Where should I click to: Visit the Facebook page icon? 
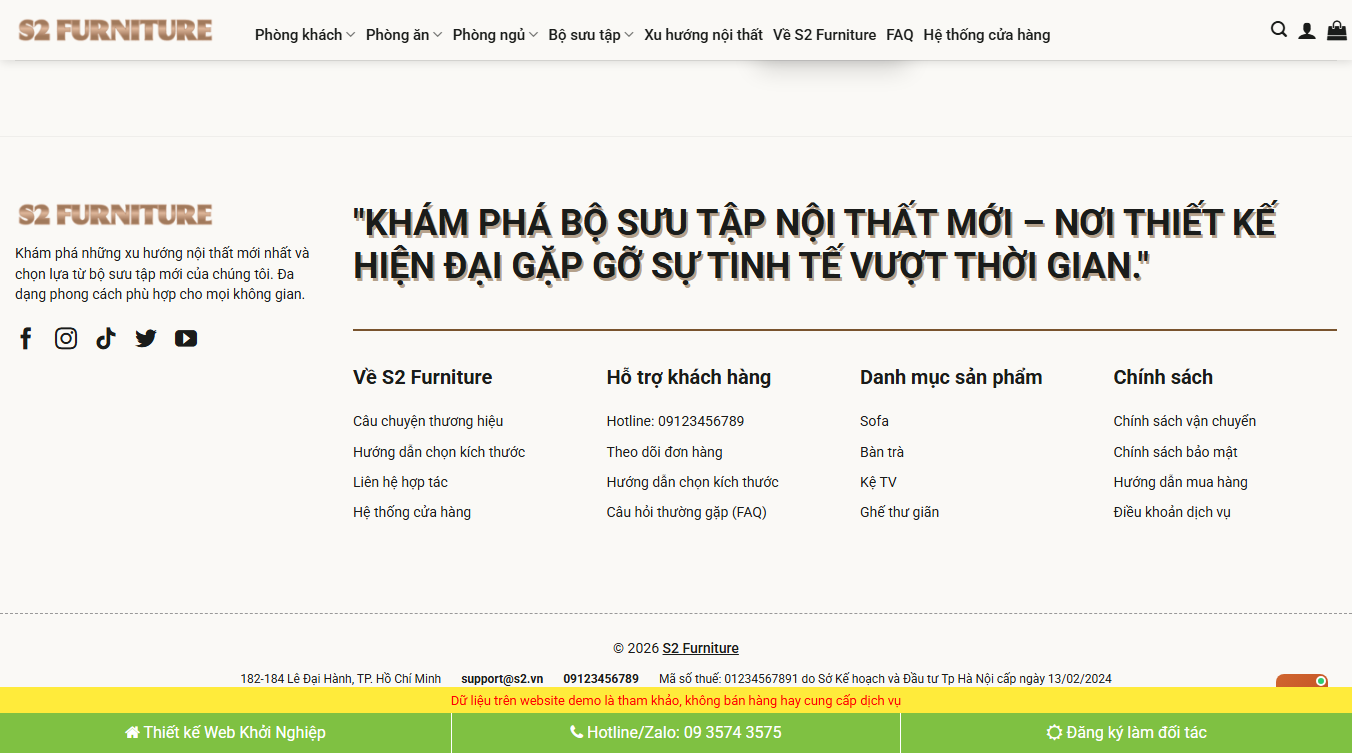(x=26, y=338)
